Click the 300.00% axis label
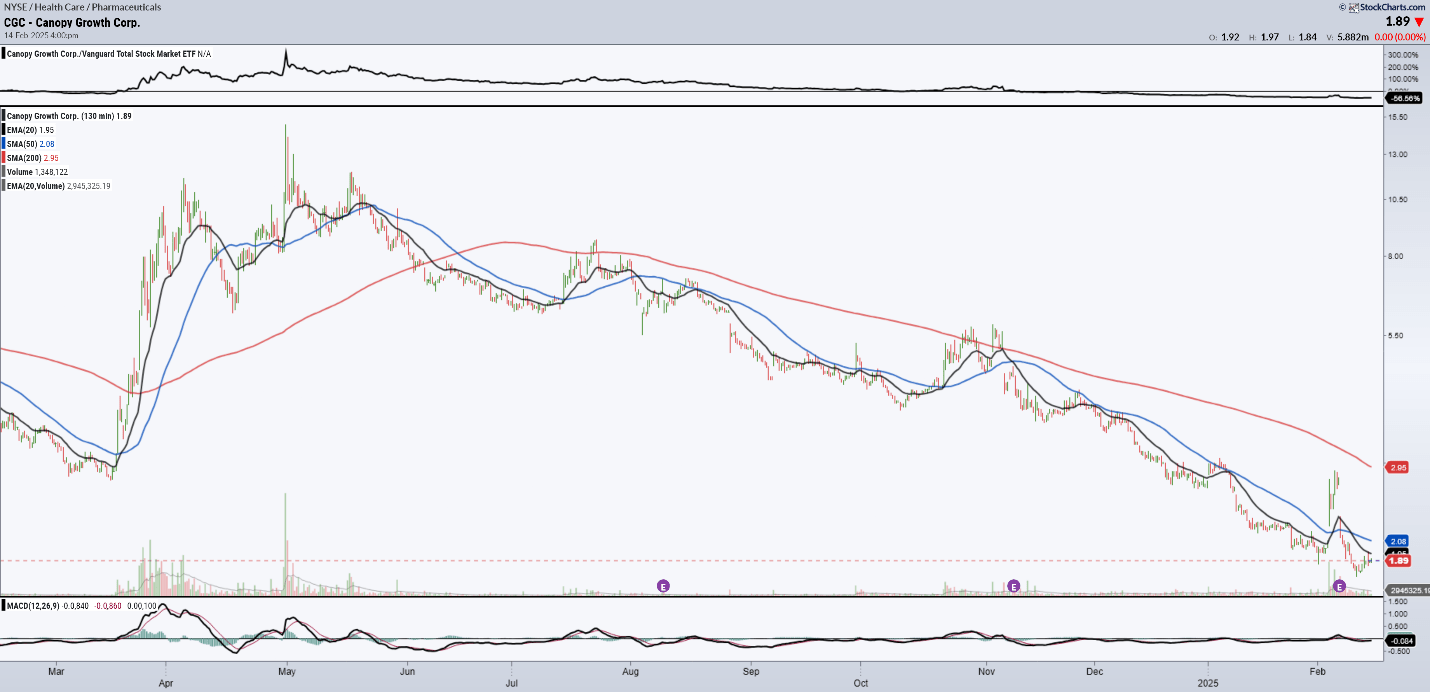The height and width of the screenshot is (692, 1430). coord(1403,54)
